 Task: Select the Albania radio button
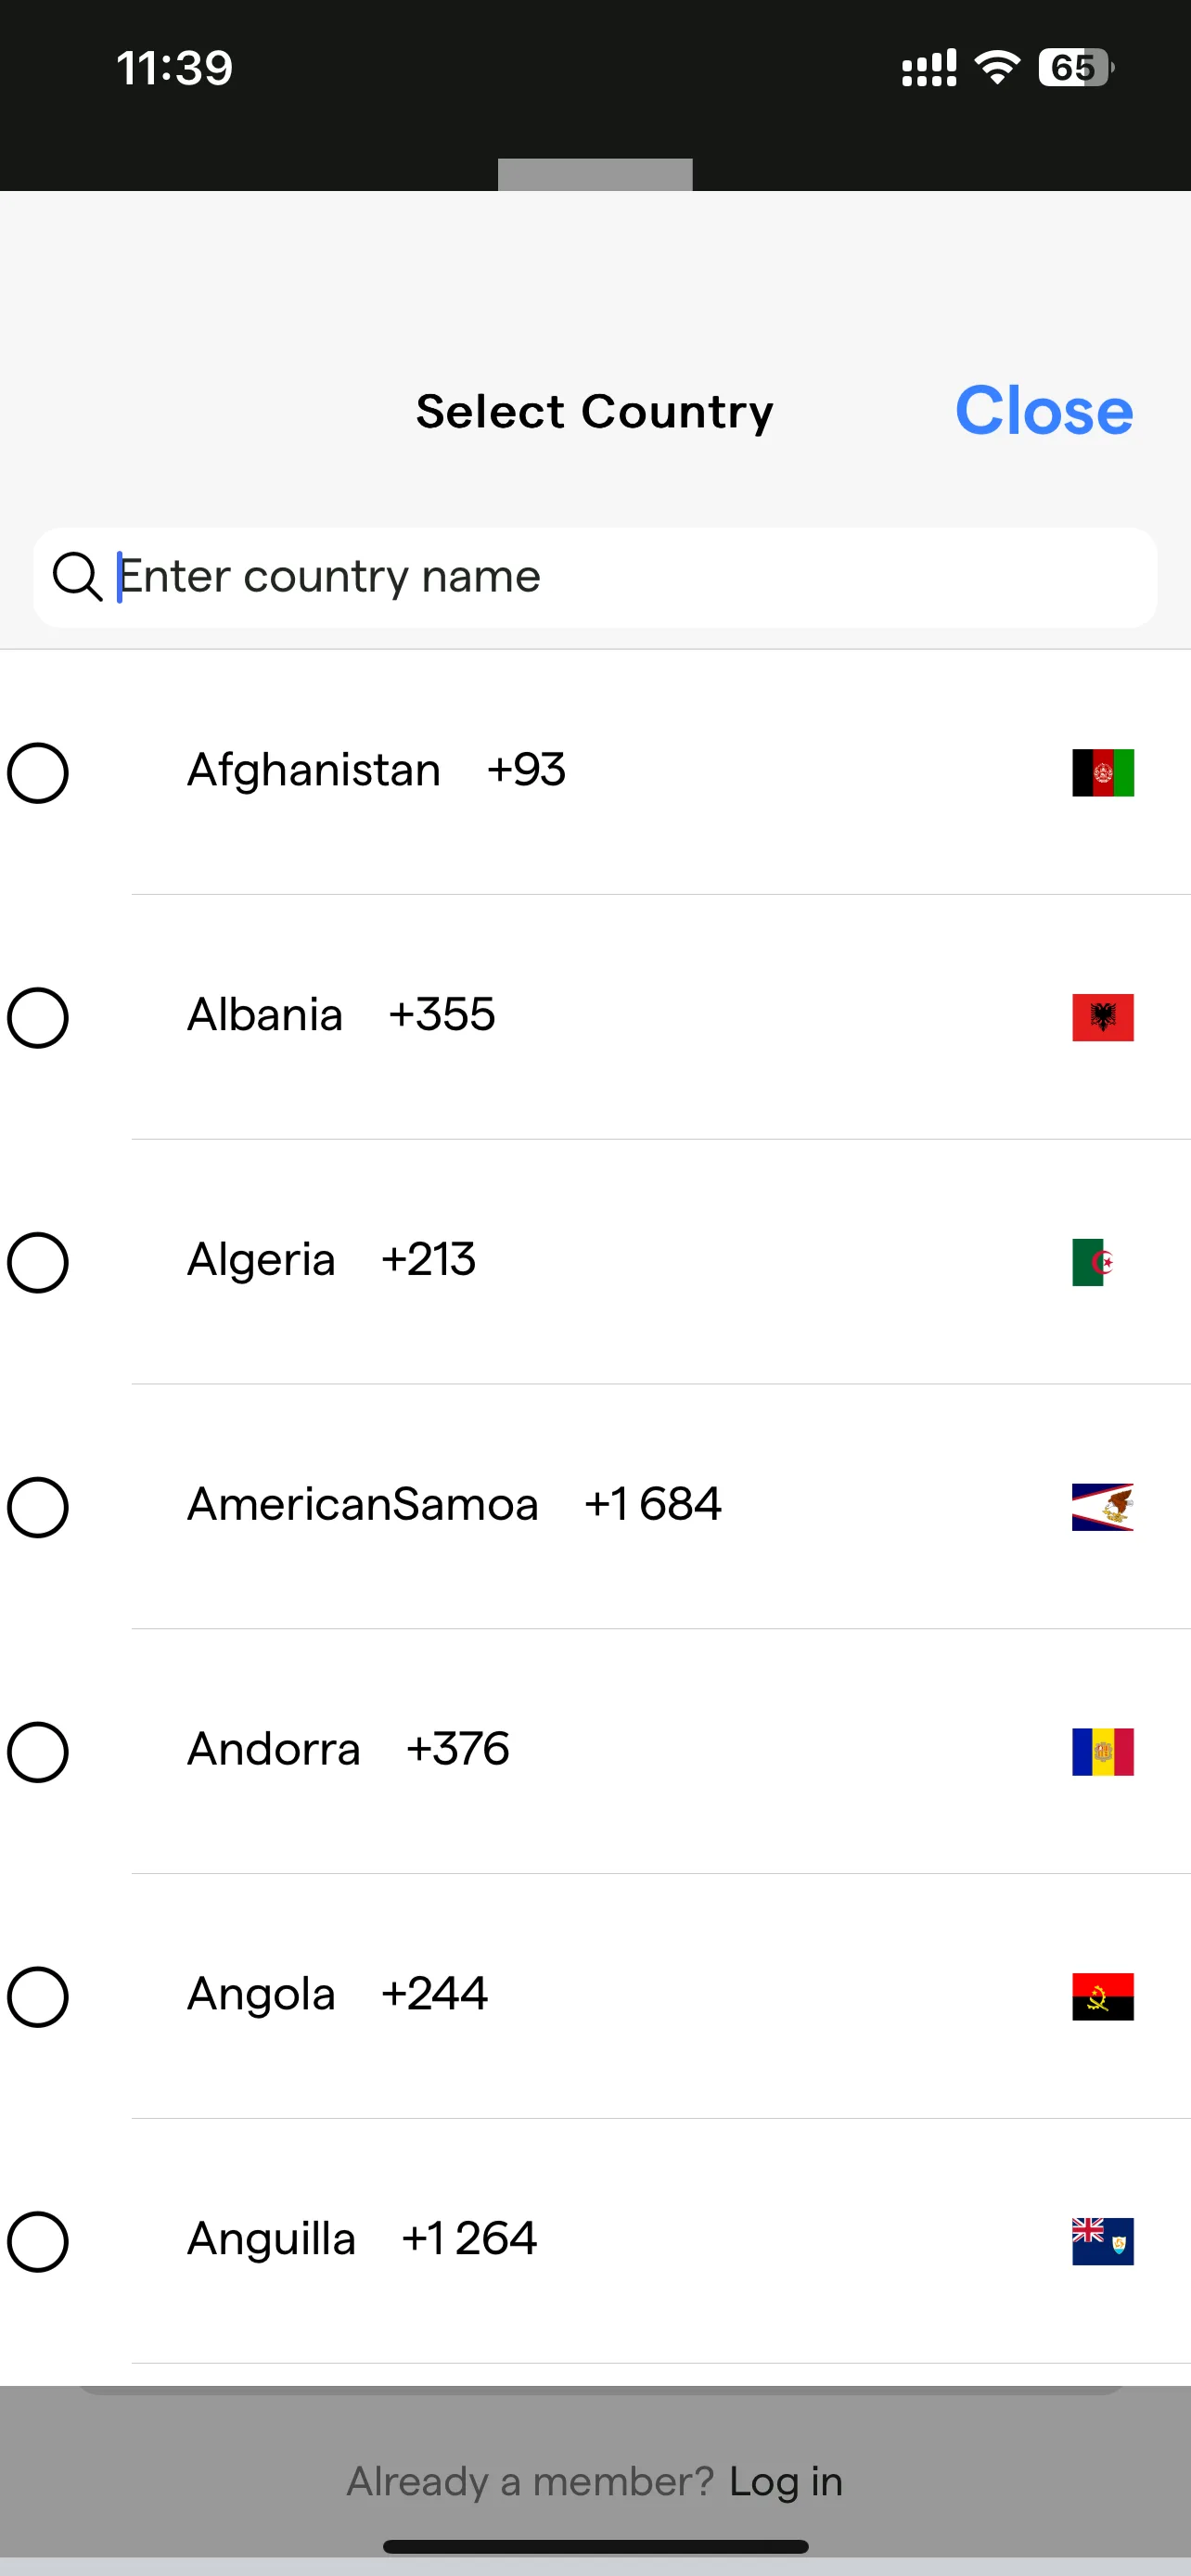coord(38,1017)
